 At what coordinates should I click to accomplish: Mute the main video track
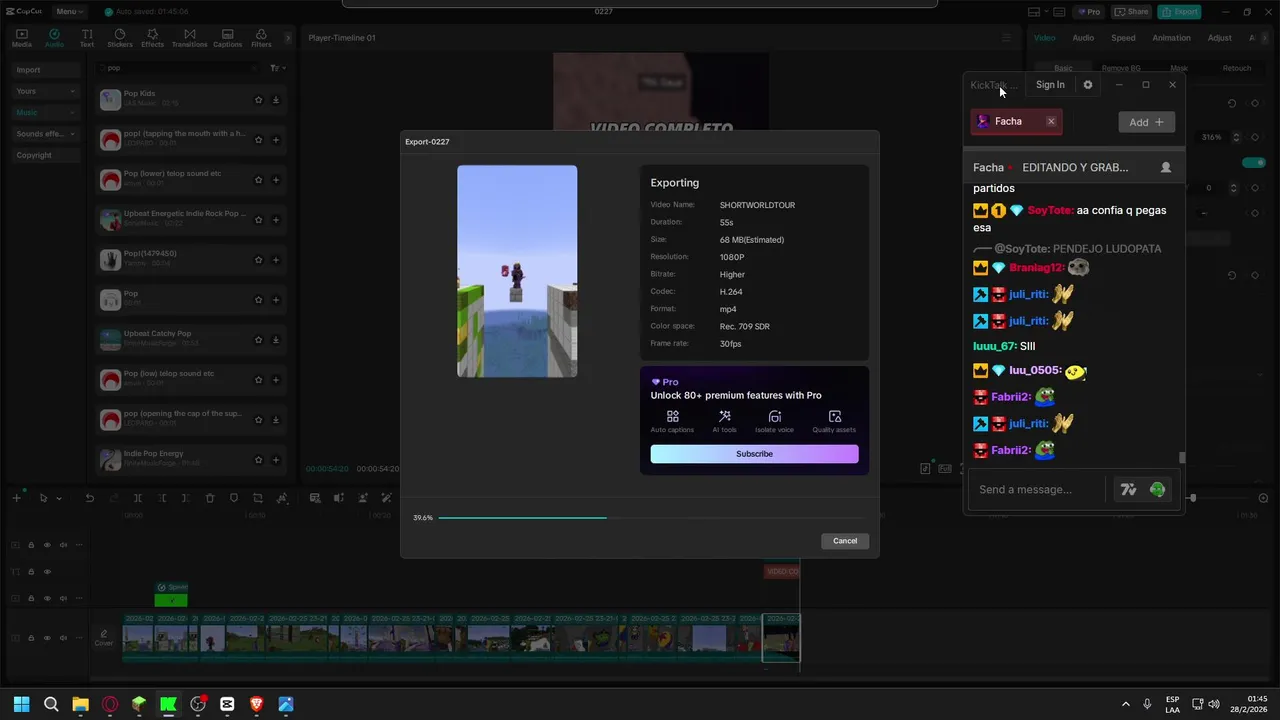pos(63,638)
